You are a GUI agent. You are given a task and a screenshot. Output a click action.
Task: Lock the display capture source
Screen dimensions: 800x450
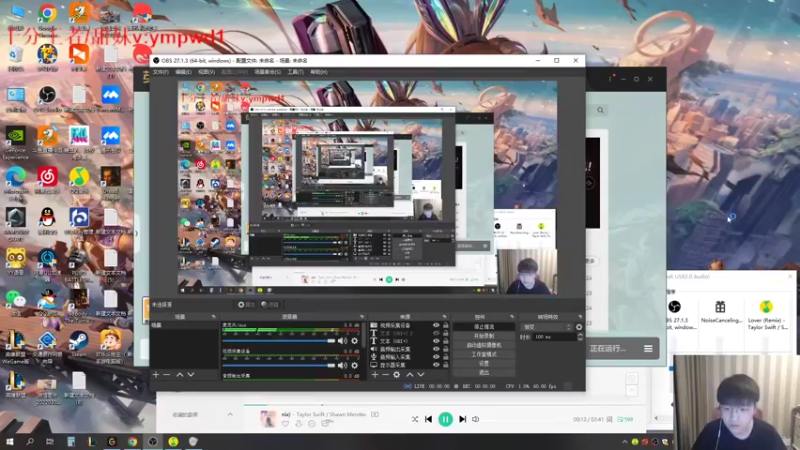point(445,365)
